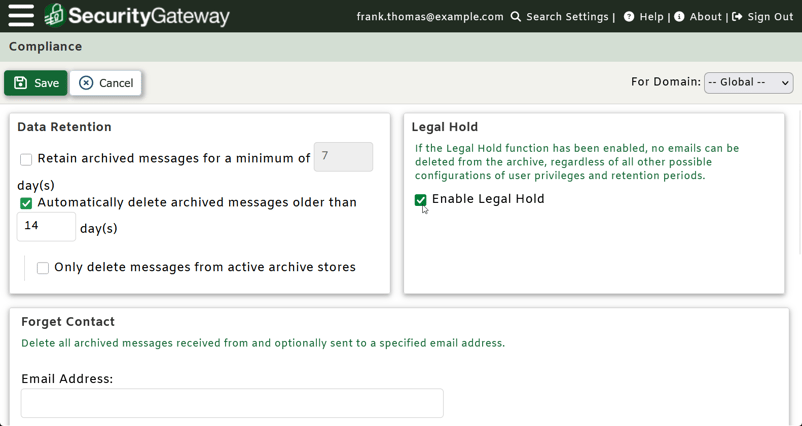This screenshot has height=426, width=802.
Task: Open the Help link
Action: [651, 17]
